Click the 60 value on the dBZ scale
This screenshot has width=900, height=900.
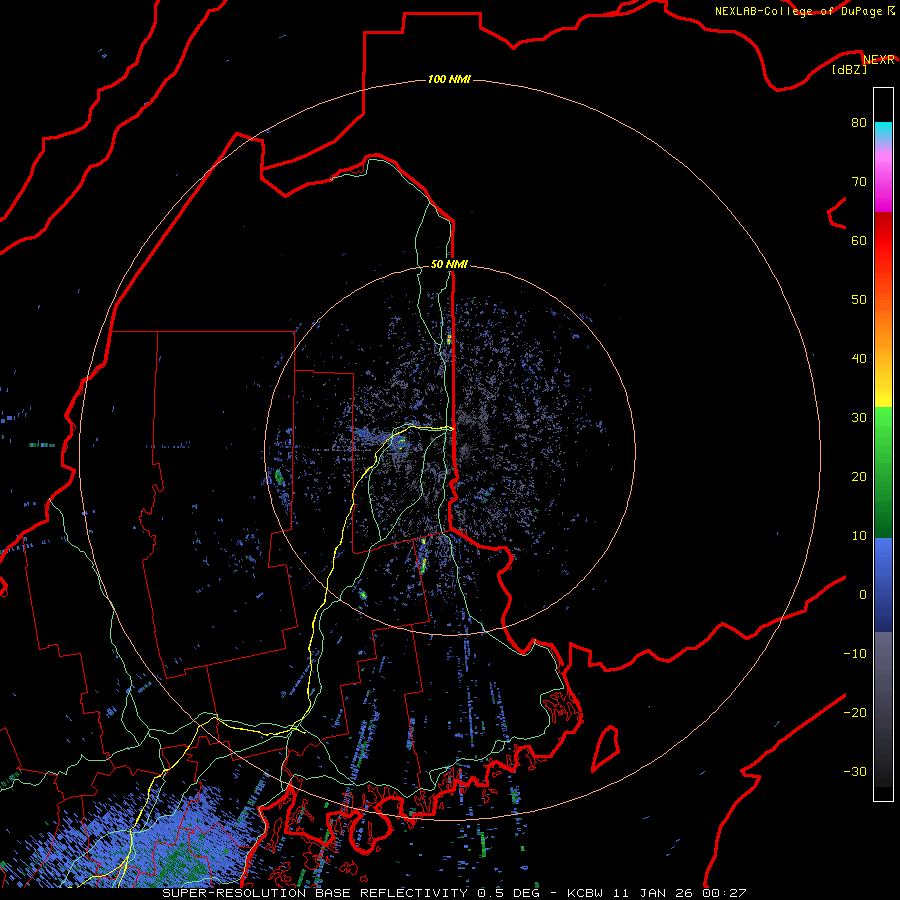coord(859,240)
